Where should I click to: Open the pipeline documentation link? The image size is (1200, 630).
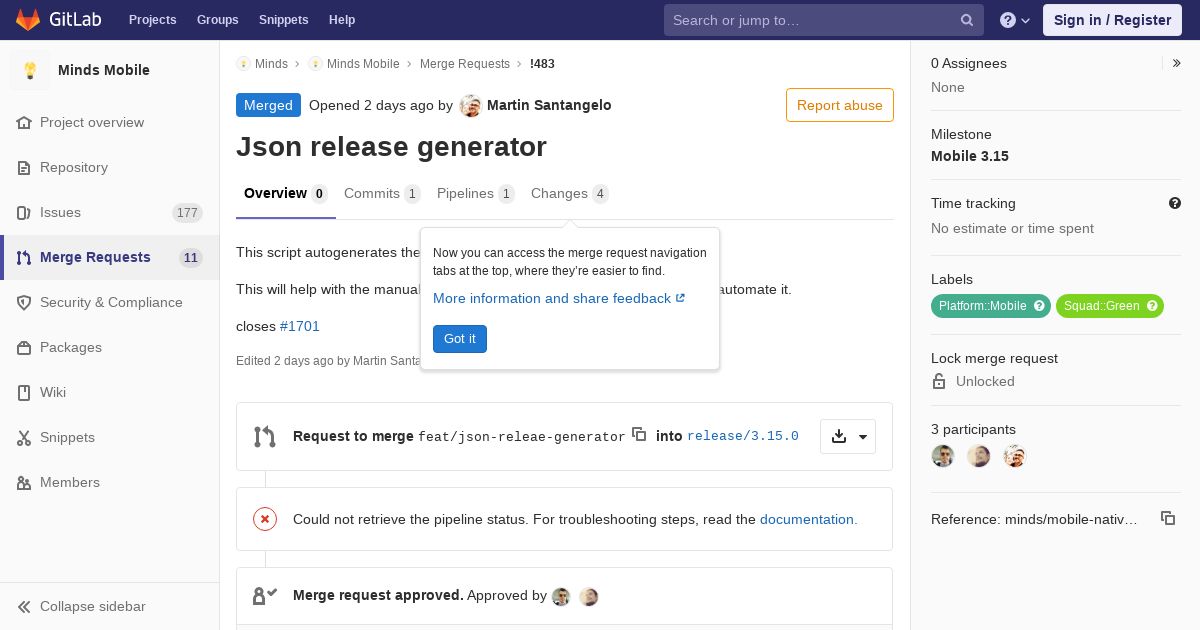809,519
